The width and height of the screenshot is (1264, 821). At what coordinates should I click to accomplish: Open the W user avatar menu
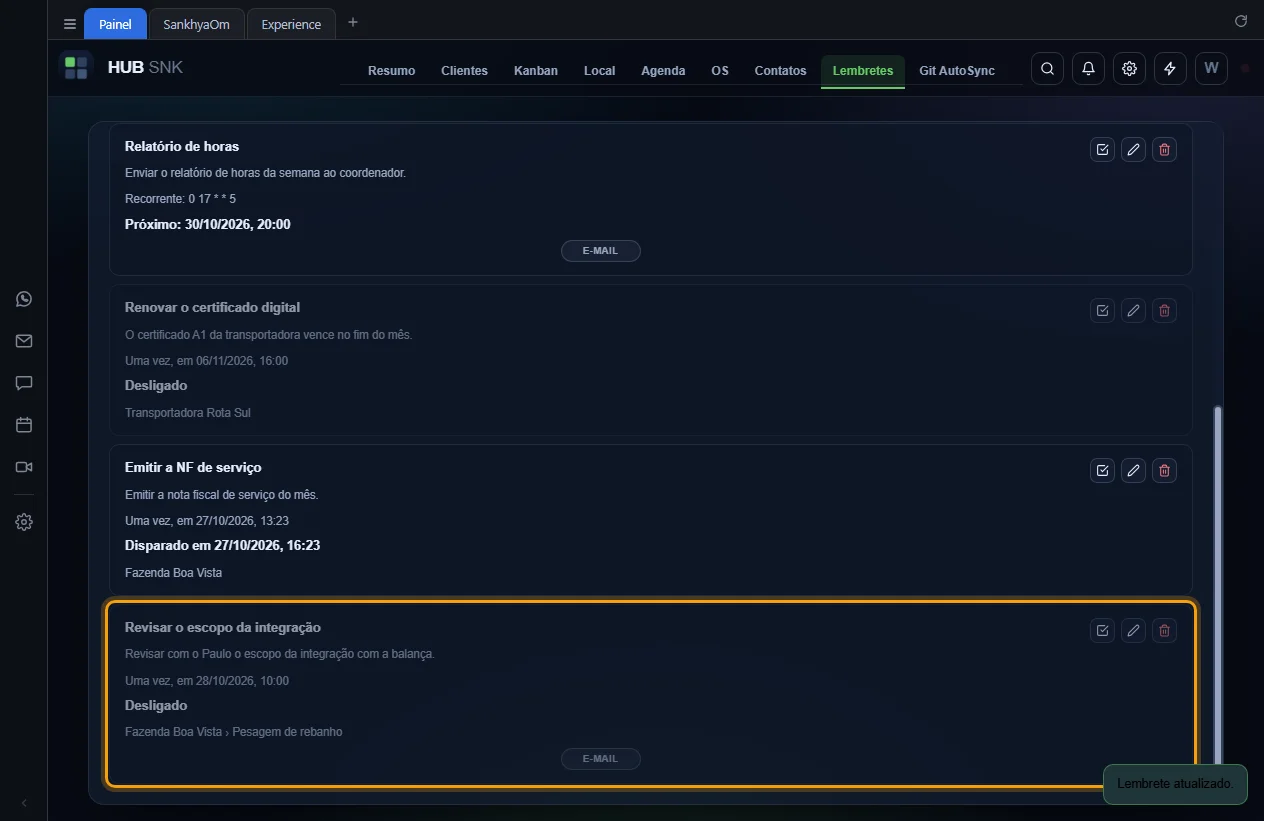pos(1211,68)
